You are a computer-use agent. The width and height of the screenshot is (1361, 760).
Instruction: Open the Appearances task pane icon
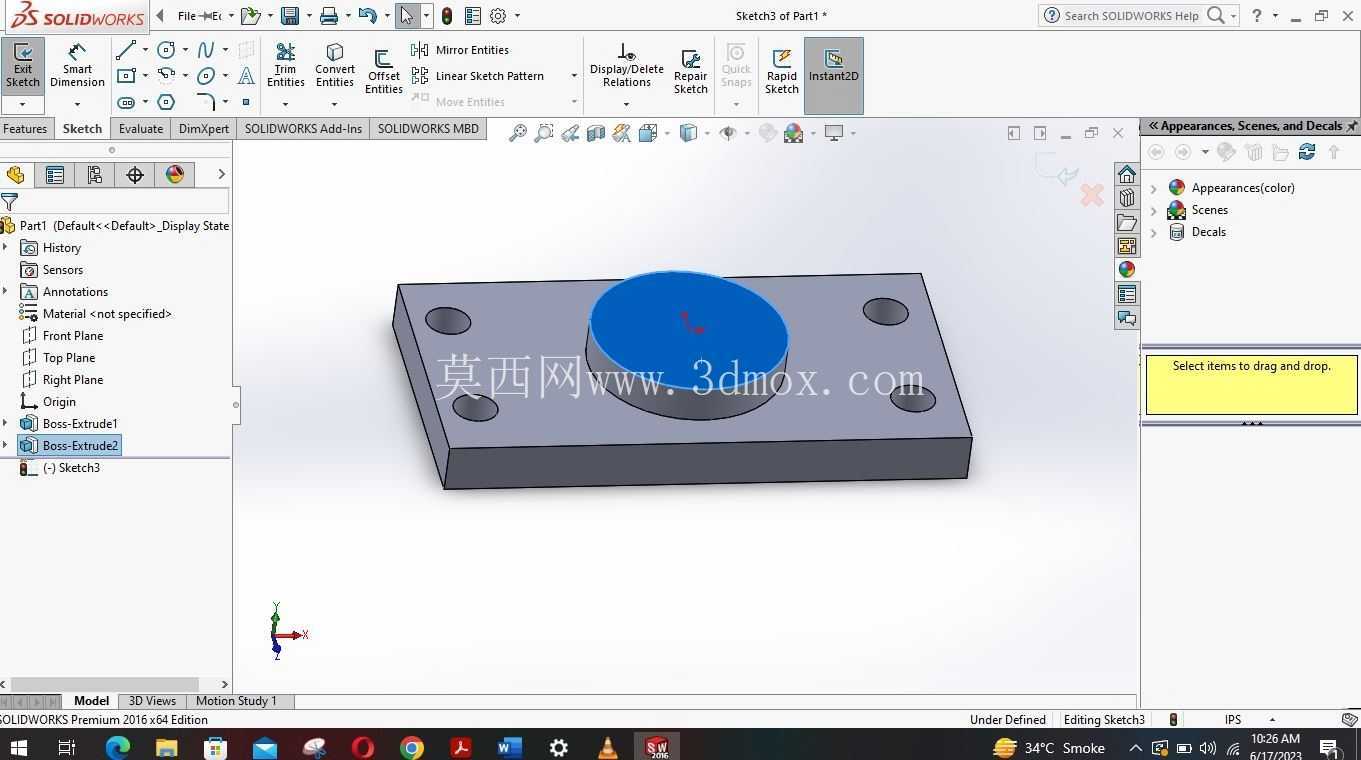point(1127,270)
